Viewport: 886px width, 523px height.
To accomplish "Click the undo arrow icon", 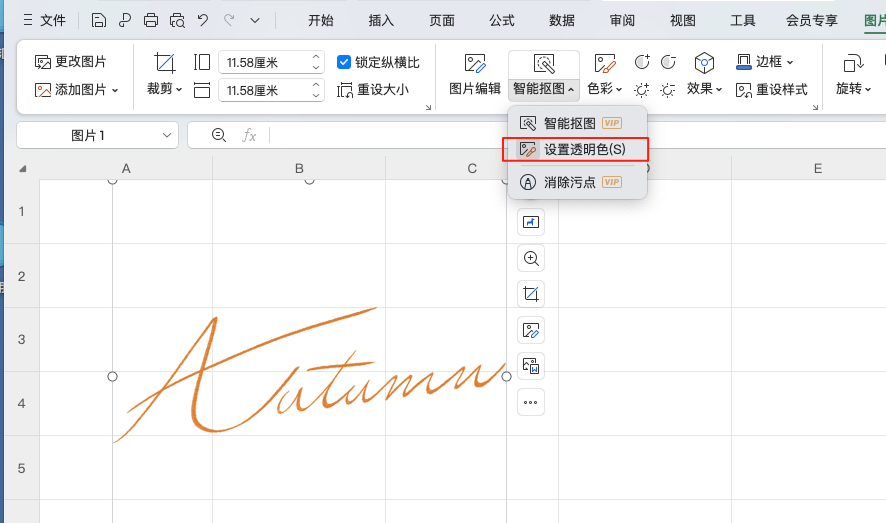I will coord(203,20).
